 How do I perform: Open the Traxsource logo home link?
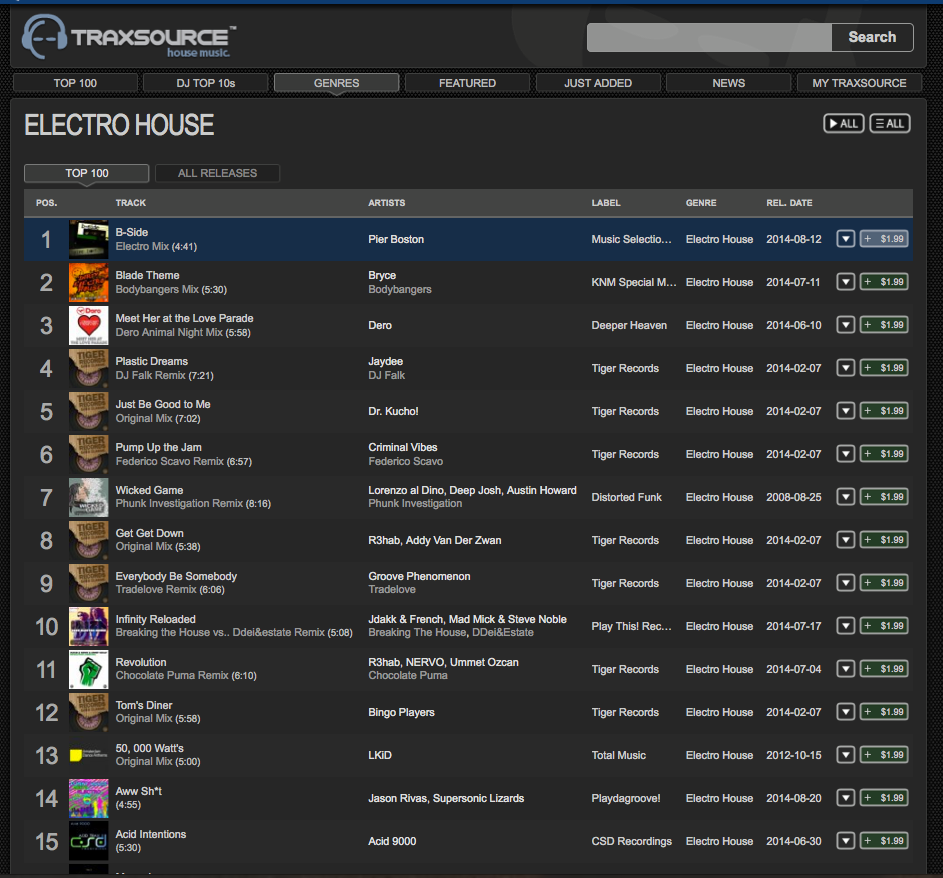(129, 37)
